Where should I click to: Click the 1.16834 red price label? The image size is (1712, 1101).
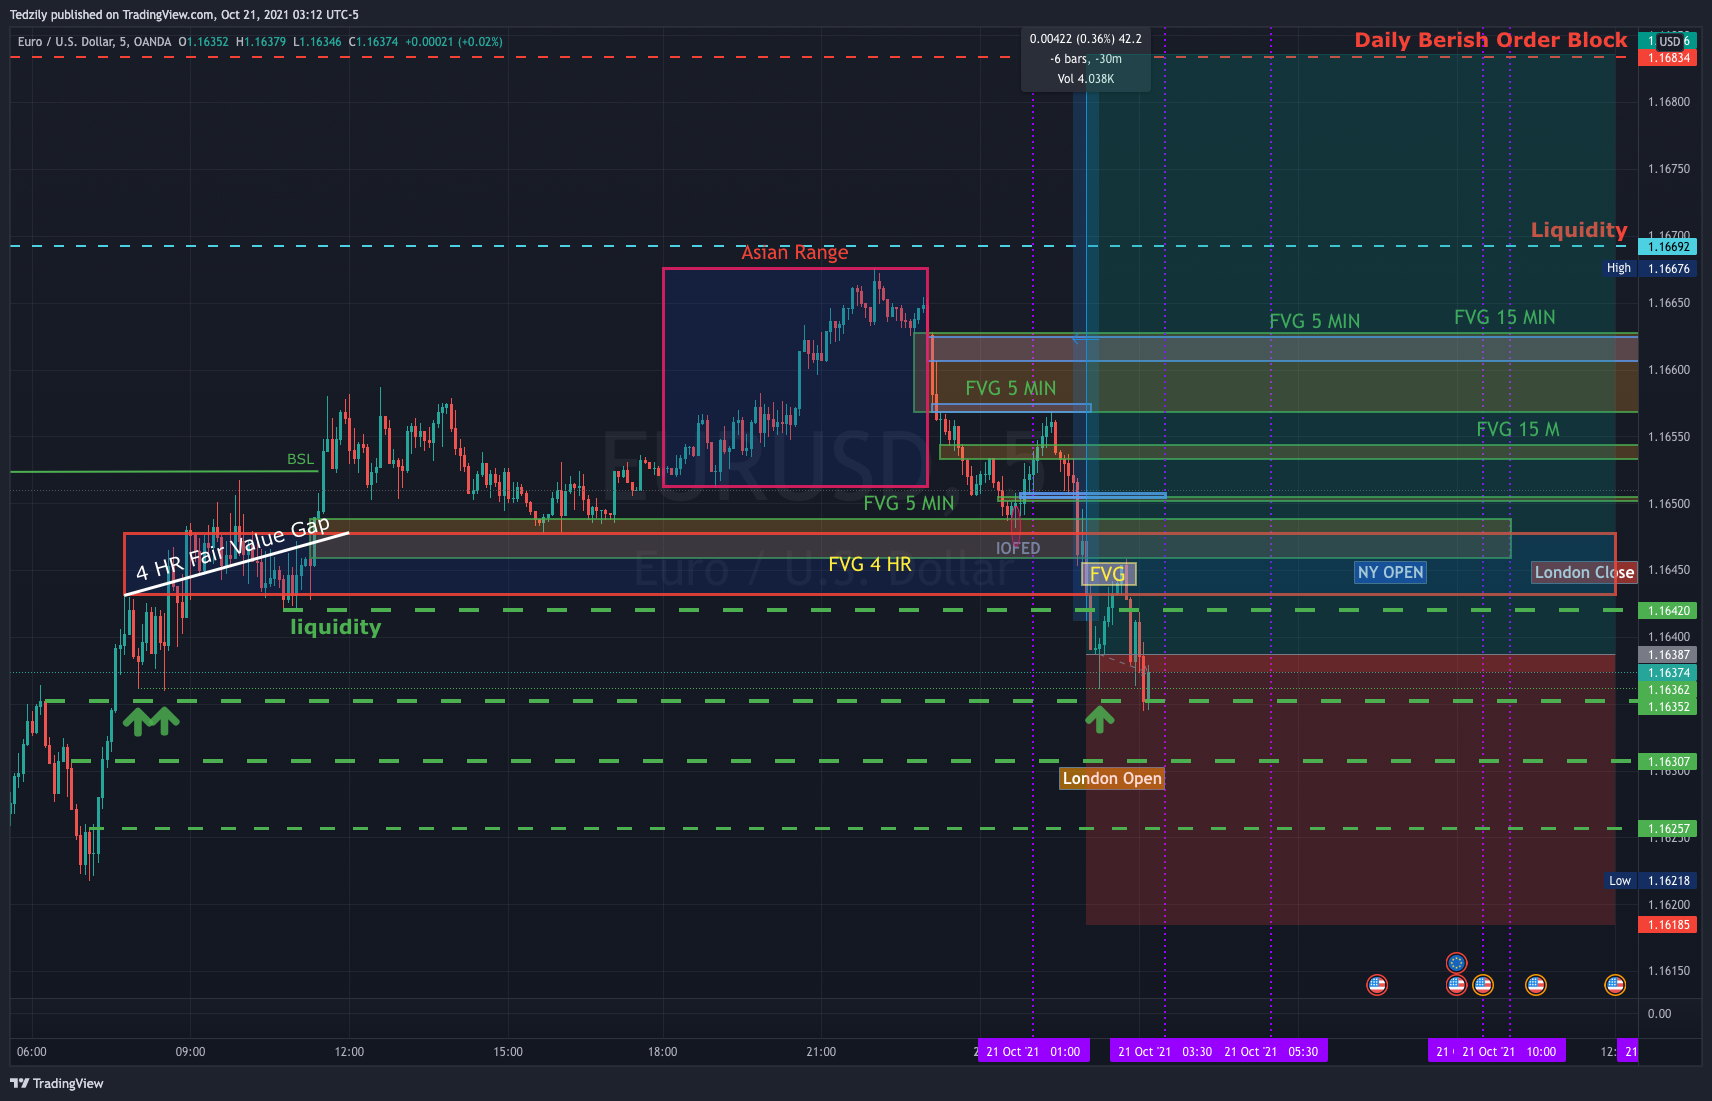point(1667,58)
